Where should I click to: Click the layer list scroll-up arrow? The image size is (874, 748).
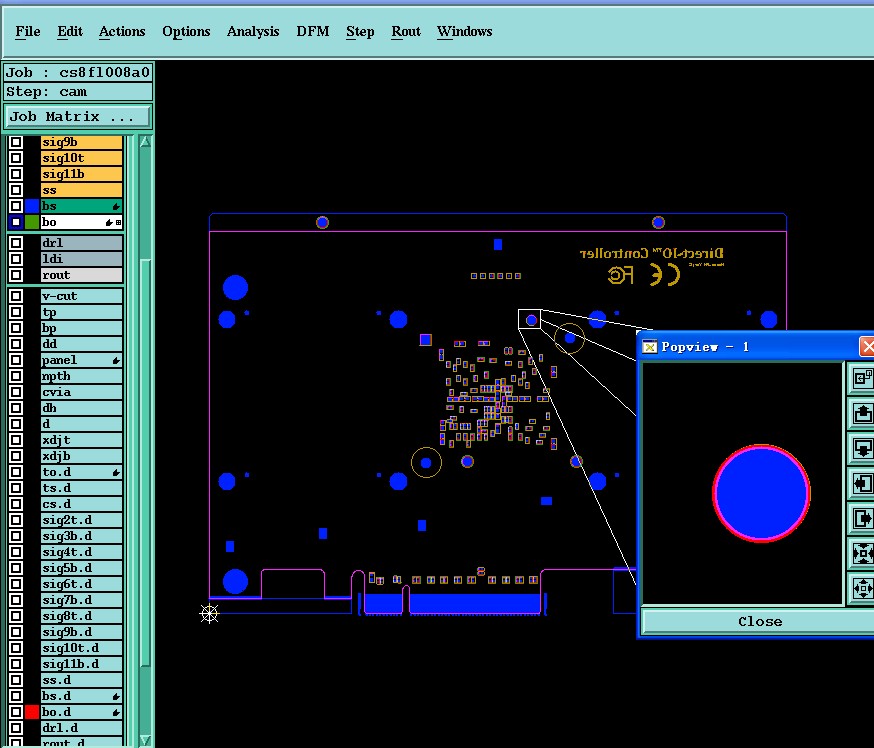145,142
